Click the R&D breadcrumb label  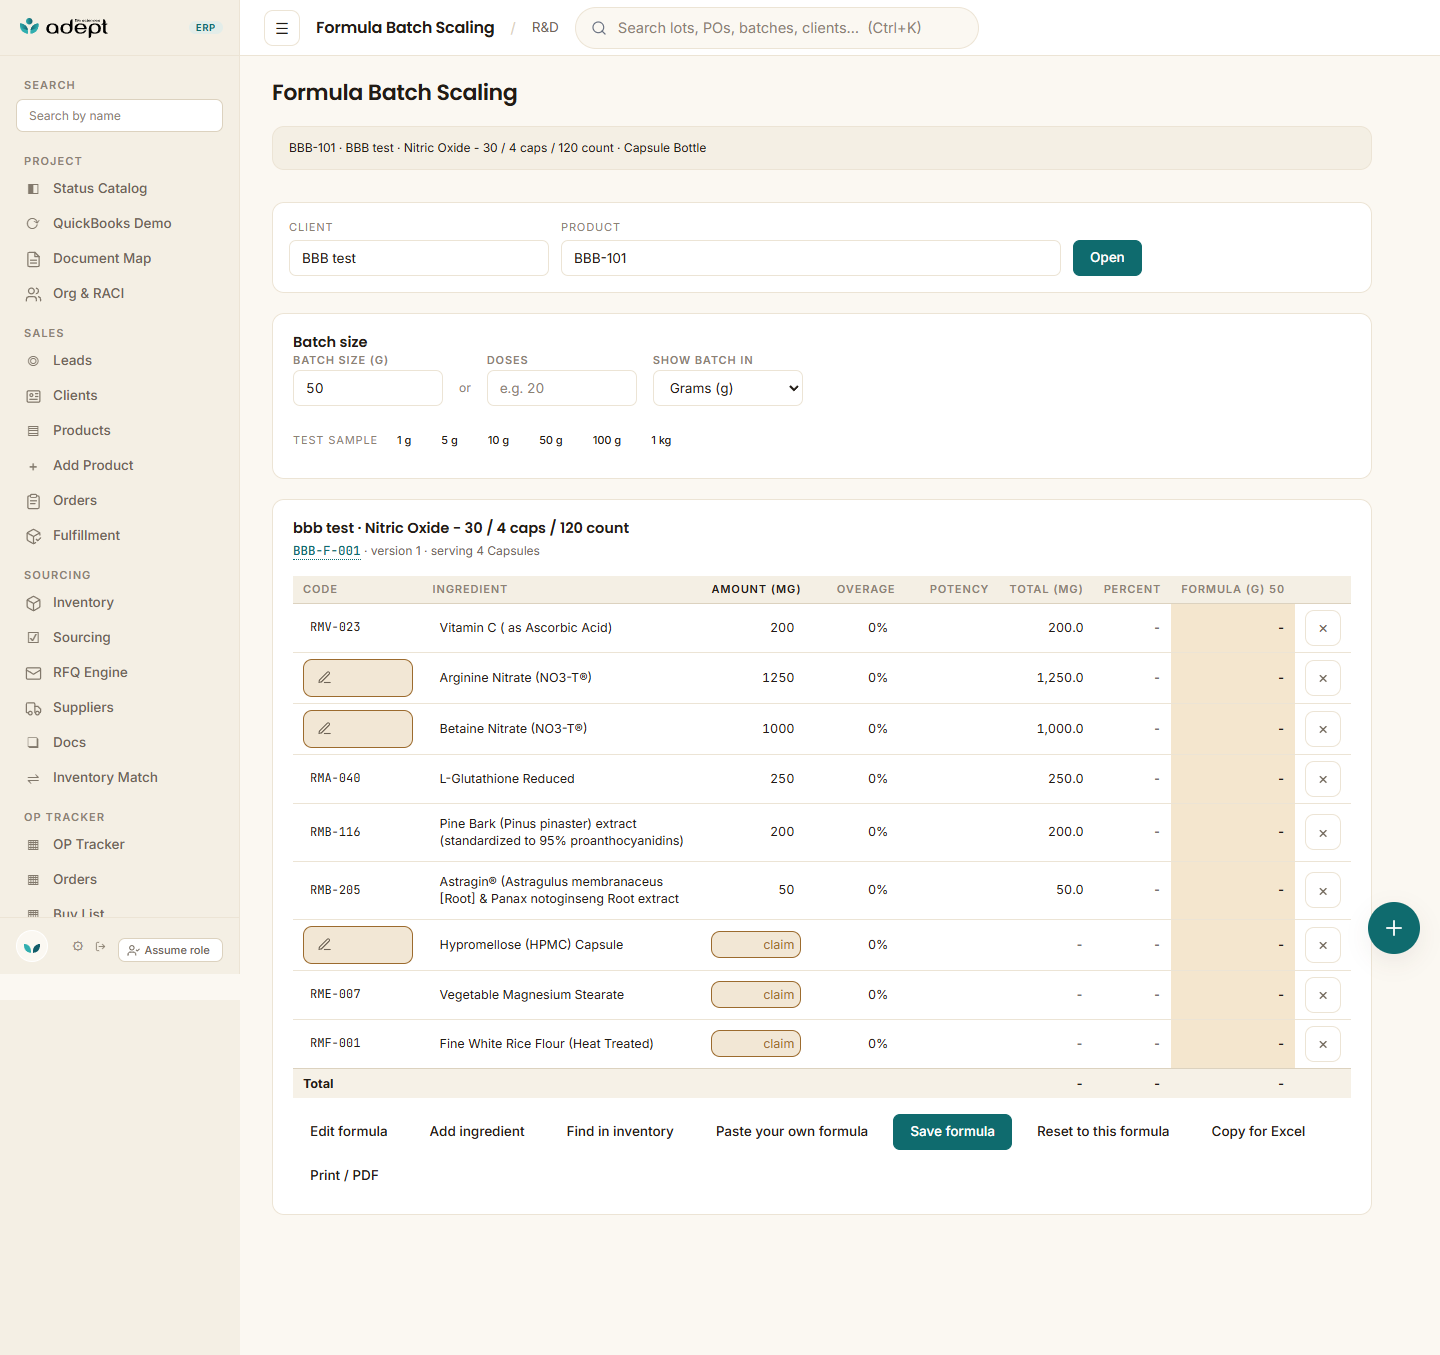(545, 28)
